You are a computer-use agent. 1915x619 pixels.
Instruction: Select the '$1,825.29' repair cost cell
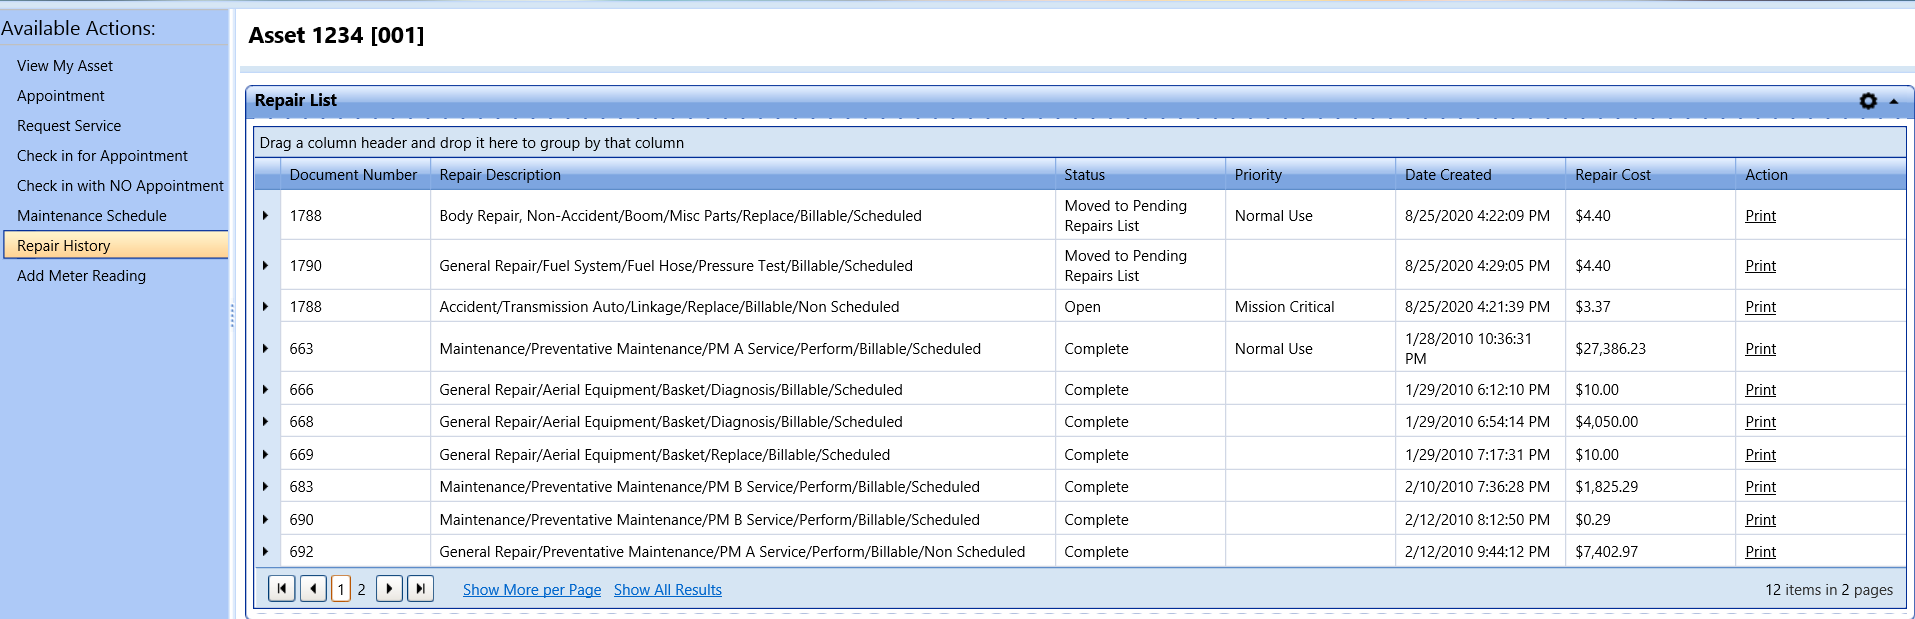[1650, 487]
